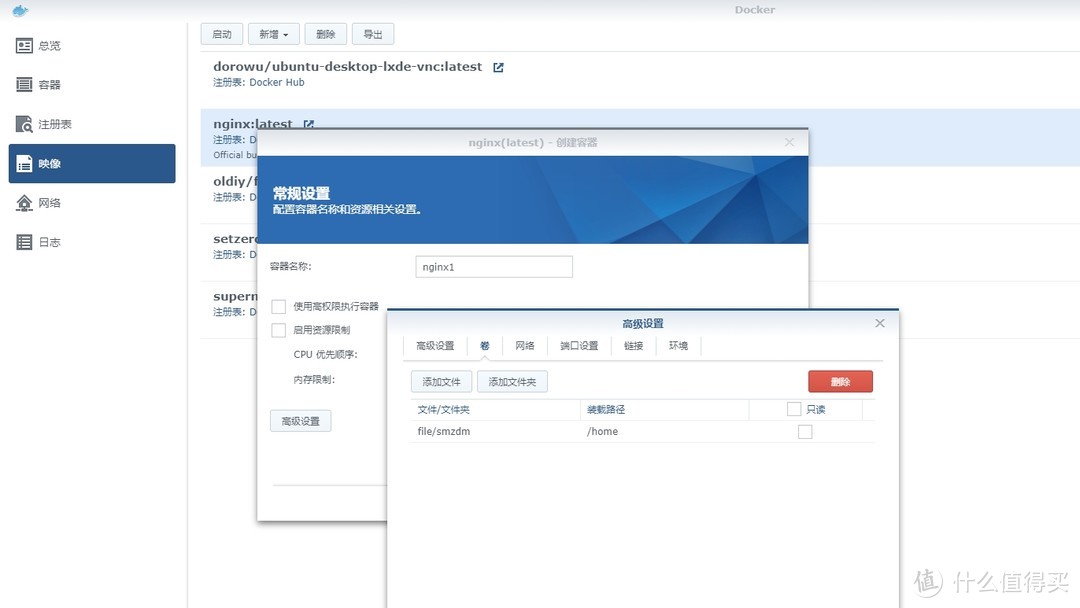
Task: Click the 添加文件夹 (Add Folder) button
Action: pos(512,381)
